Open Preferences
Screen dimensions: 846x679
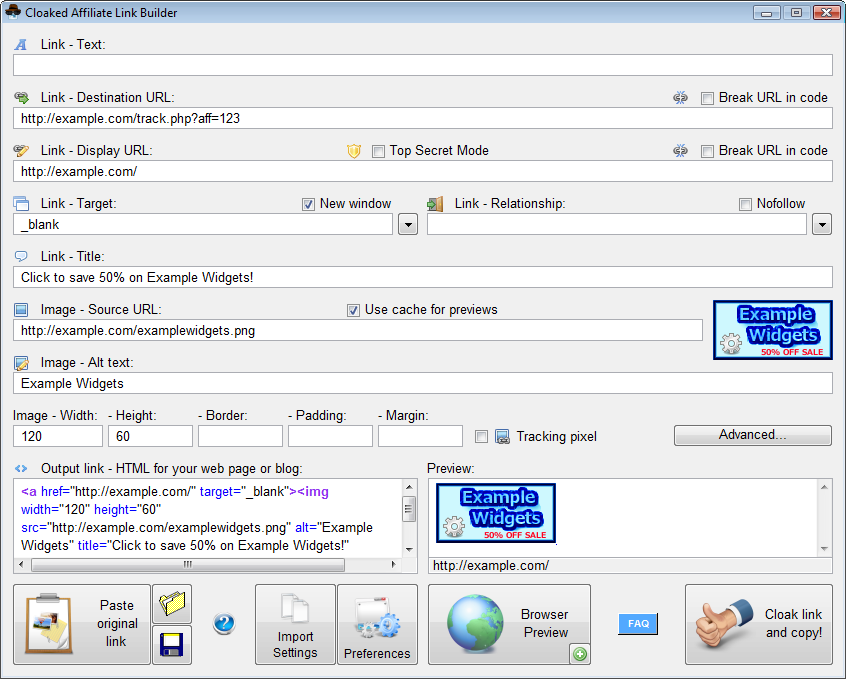click(377, 624)
